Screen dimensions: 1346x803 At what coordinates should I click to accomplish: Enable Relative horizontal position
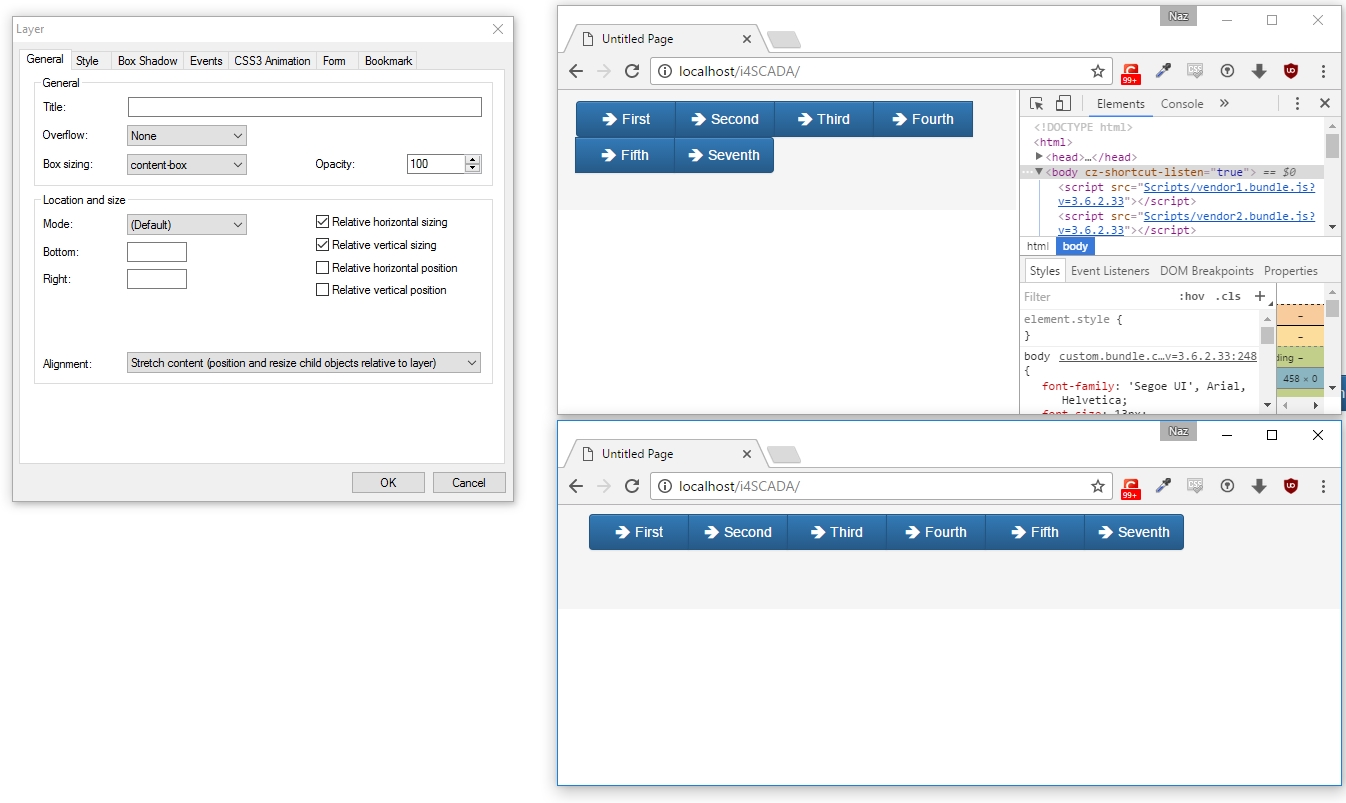pyautogui.click(x=322, y=268)
